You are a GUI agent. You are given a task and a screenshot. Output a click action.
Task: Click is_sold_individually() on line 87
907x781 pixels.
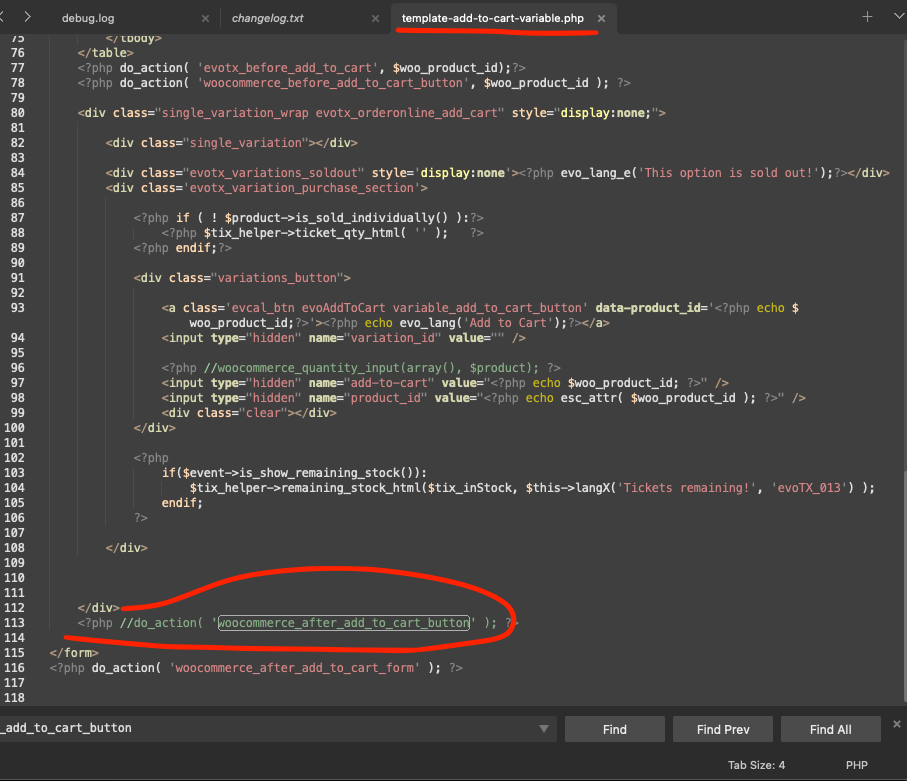(371, 218)
